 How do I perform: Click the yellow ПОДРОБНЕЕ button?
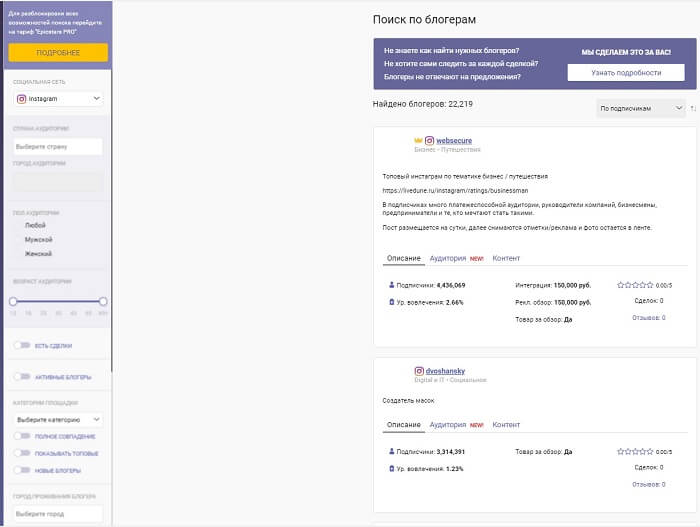click(58, 53)
